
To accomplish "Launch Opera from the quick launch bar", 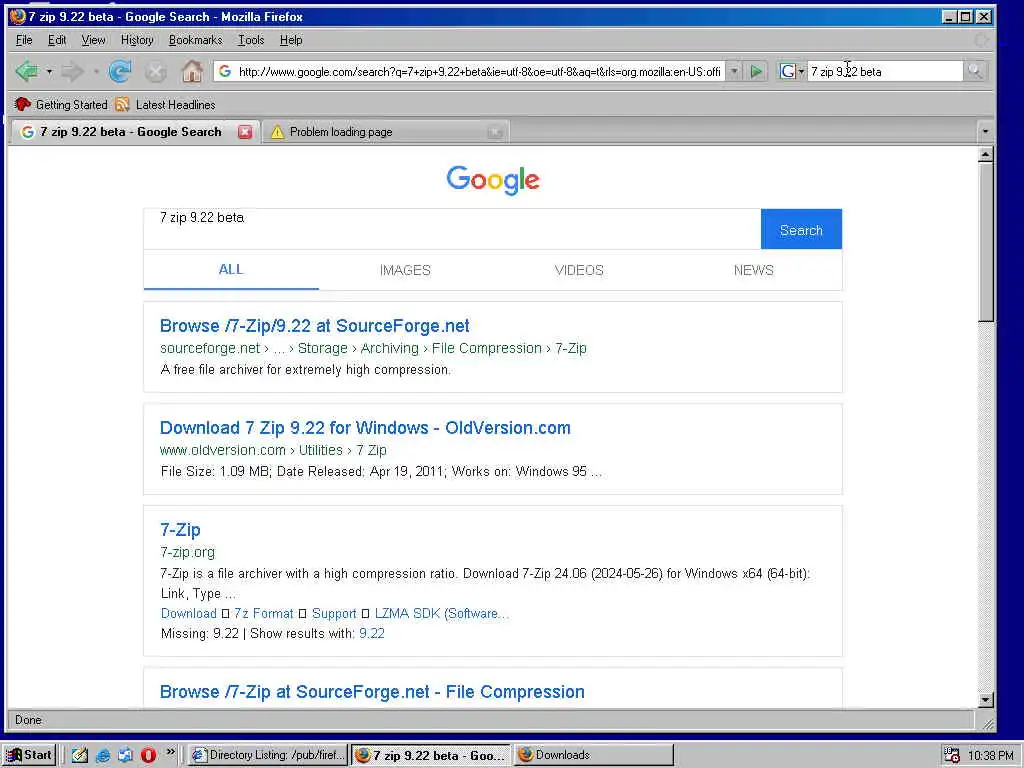I will tap(148, 755).
